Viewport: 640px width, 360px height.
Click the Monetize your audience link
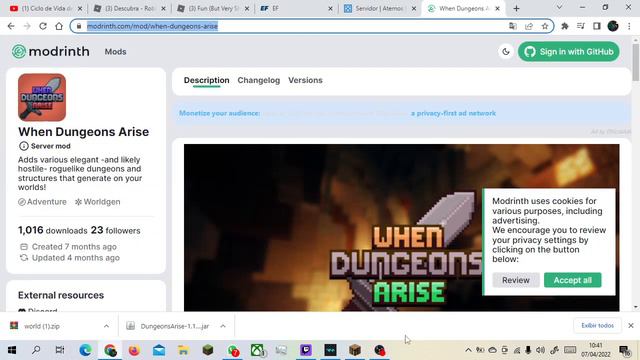(220, 113)
